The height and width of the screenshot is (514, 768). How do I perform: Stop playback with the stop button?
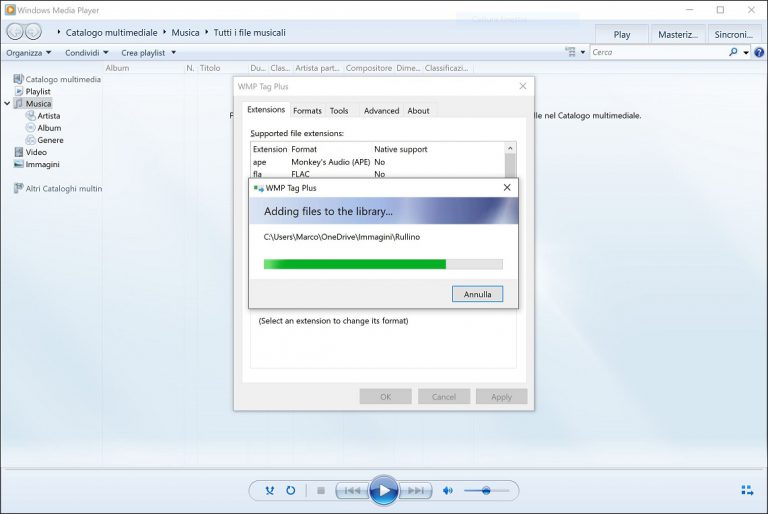coord(321,490)
